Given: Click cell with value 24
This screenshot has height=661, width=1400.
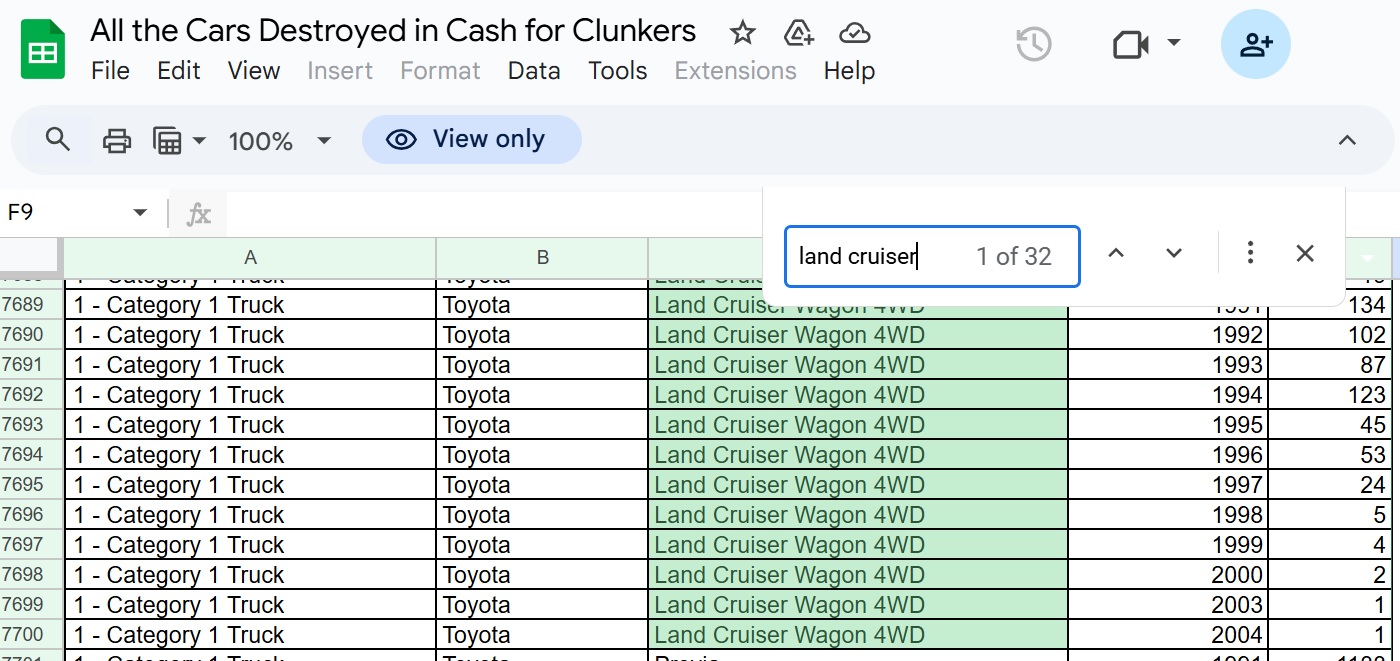Looking at the screenshot, I should tap(1330, 485).
